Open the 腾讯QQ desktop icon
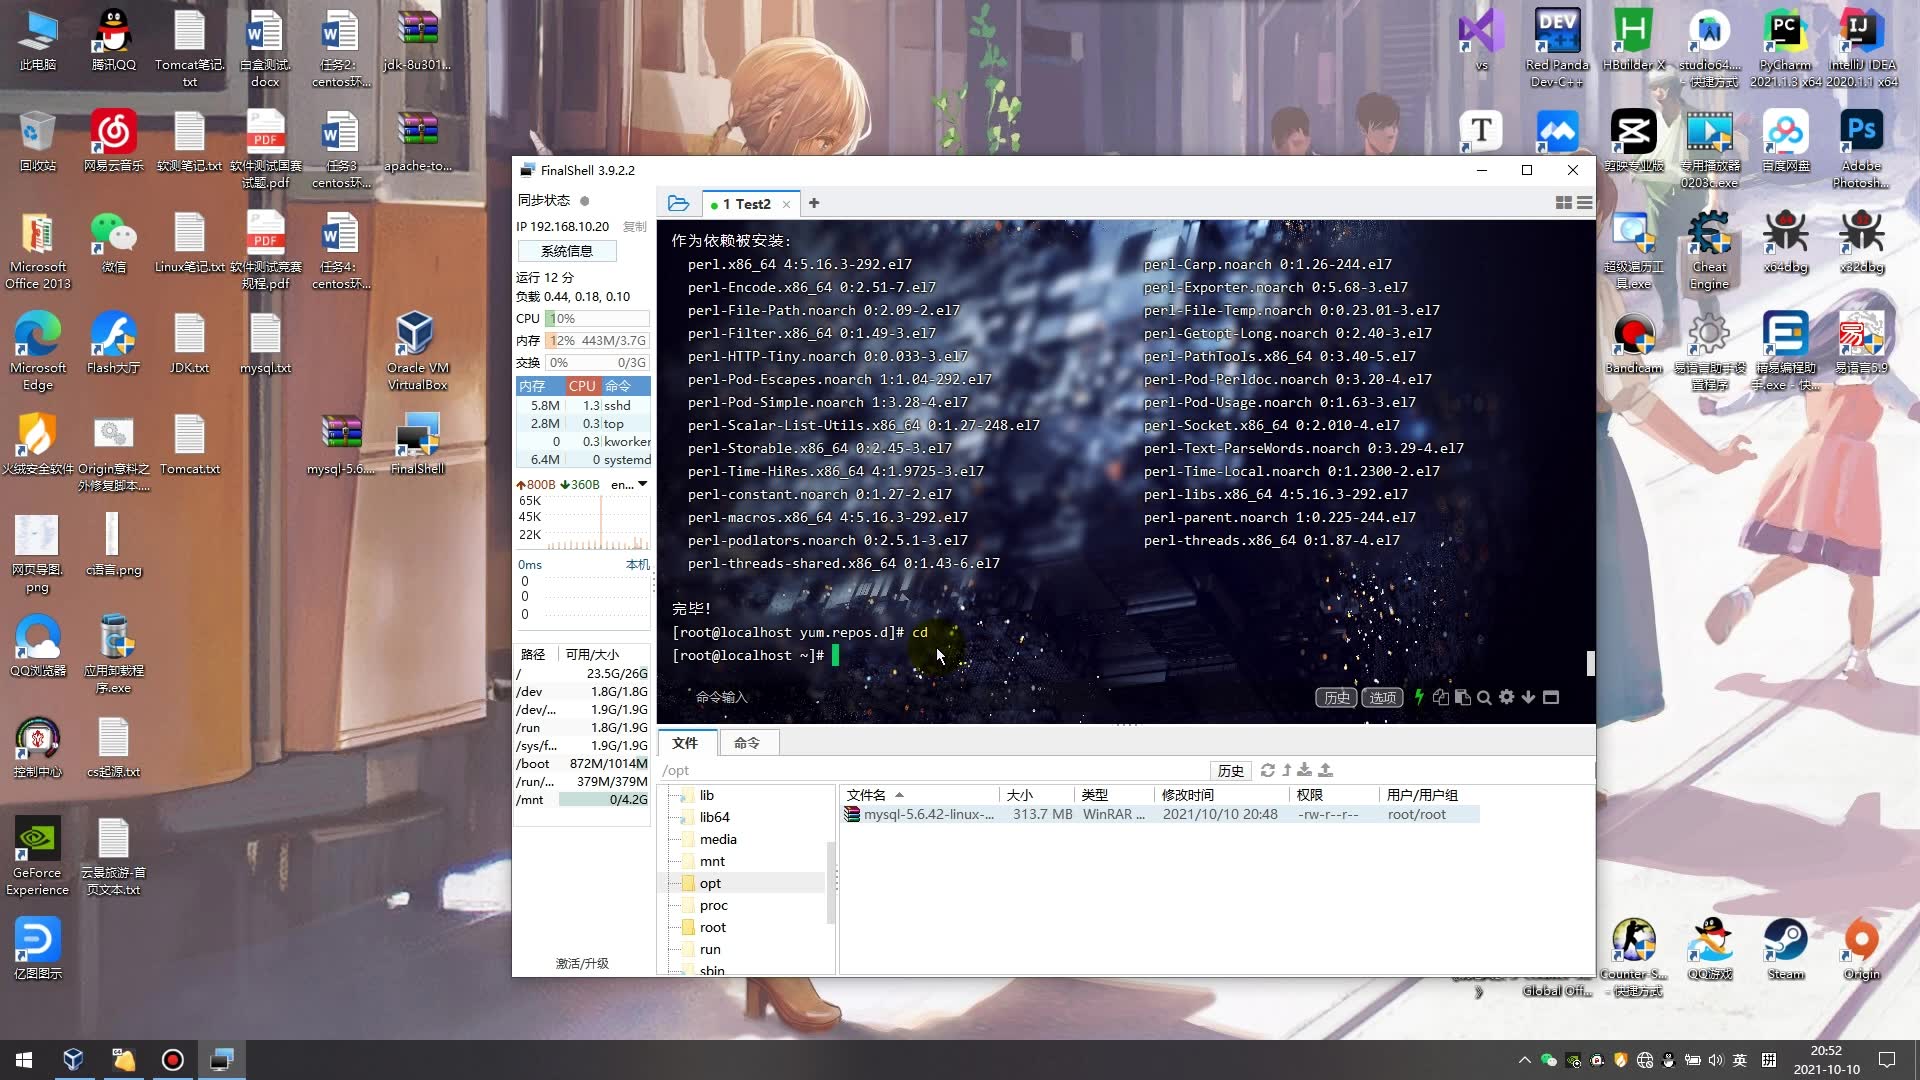The height and width of the screenshot is (1080, 1920). [x=113, y=40]
